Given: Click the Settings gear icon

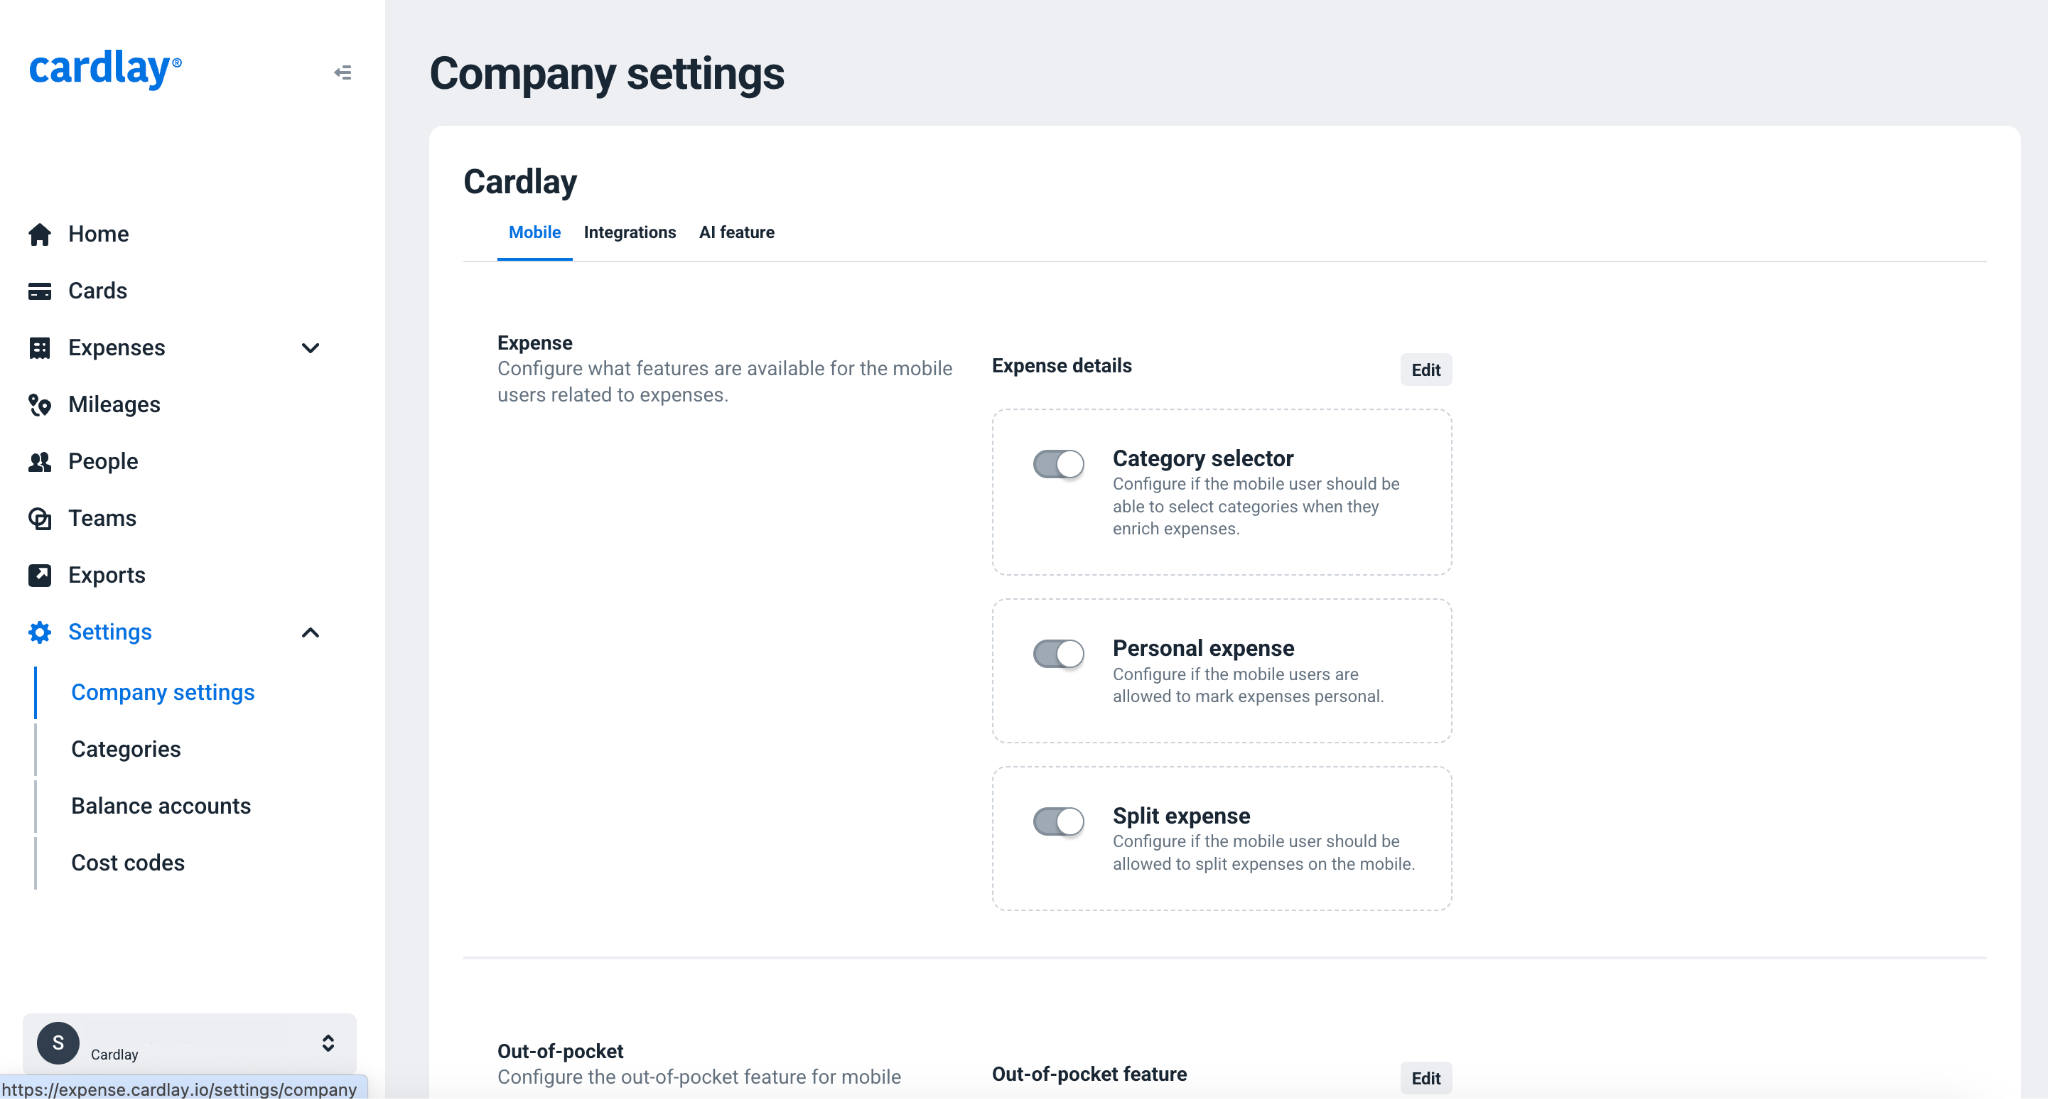Looking at the screenshot, I should 40,632.
